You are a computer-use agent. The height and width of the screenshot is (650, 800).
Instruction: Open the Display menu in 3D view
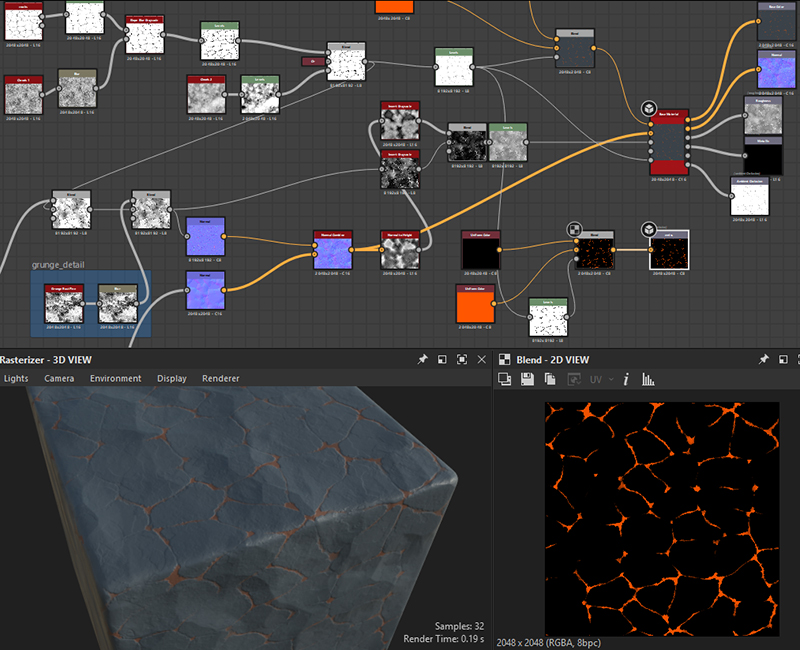(x=171, y=379)
